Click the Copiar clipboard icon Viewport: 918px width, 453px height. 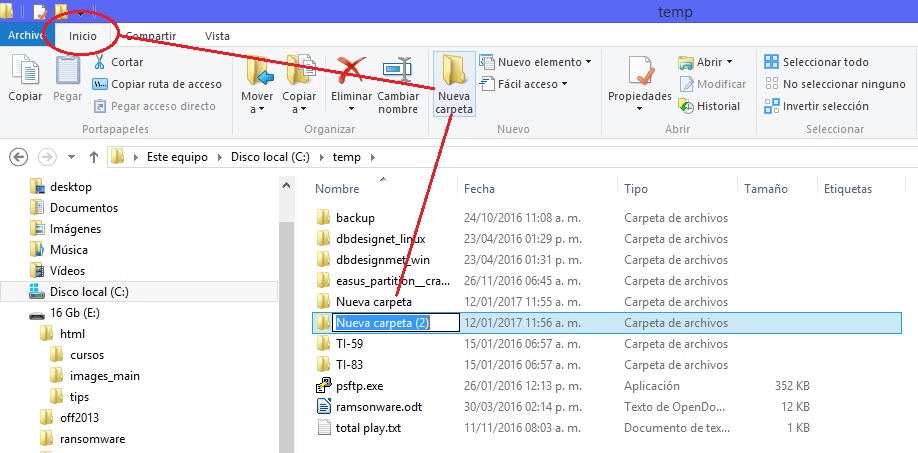pos(25,73)
